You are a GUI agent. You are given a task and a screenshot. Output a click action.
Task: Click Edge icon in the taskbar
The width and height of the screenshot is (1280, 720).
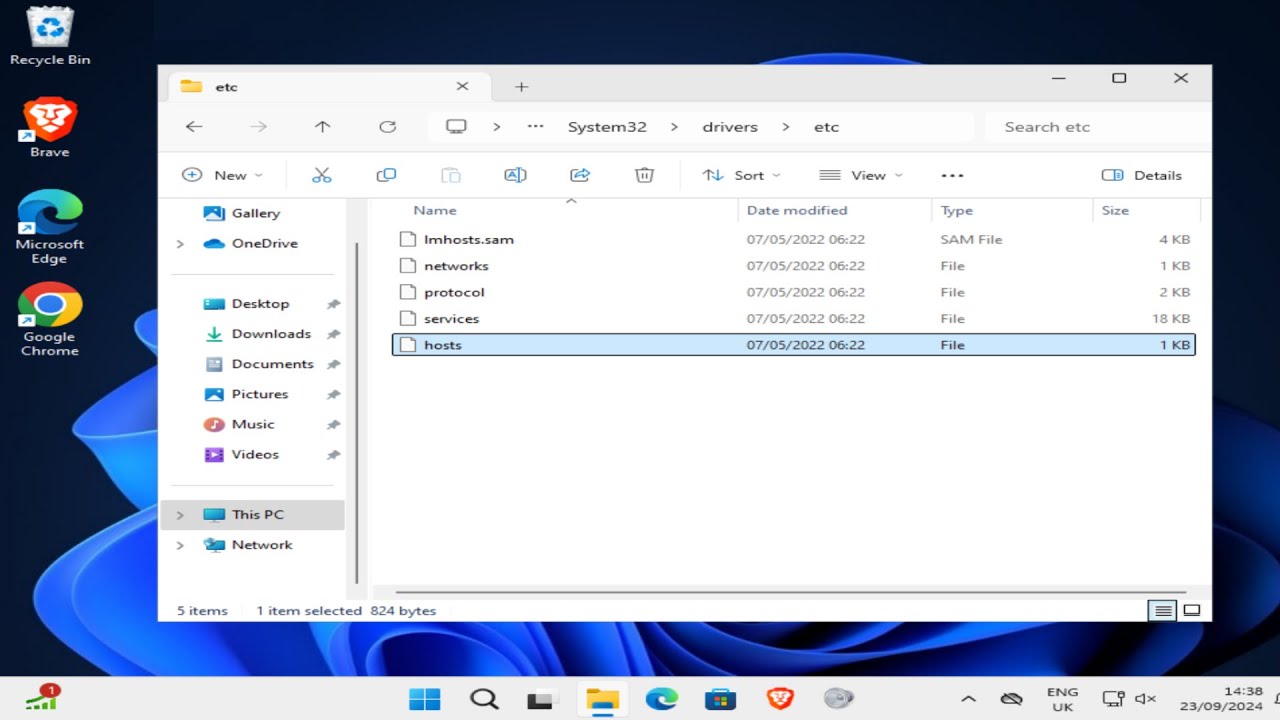[661, 699]
